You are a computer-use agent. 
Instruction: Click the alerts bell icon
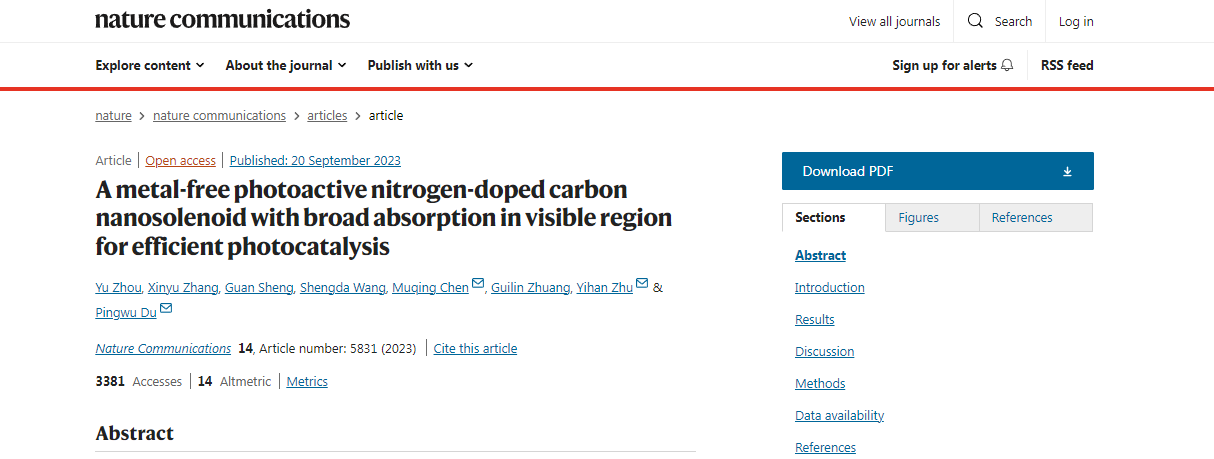pyautogui.click(x=1007, y=65)
